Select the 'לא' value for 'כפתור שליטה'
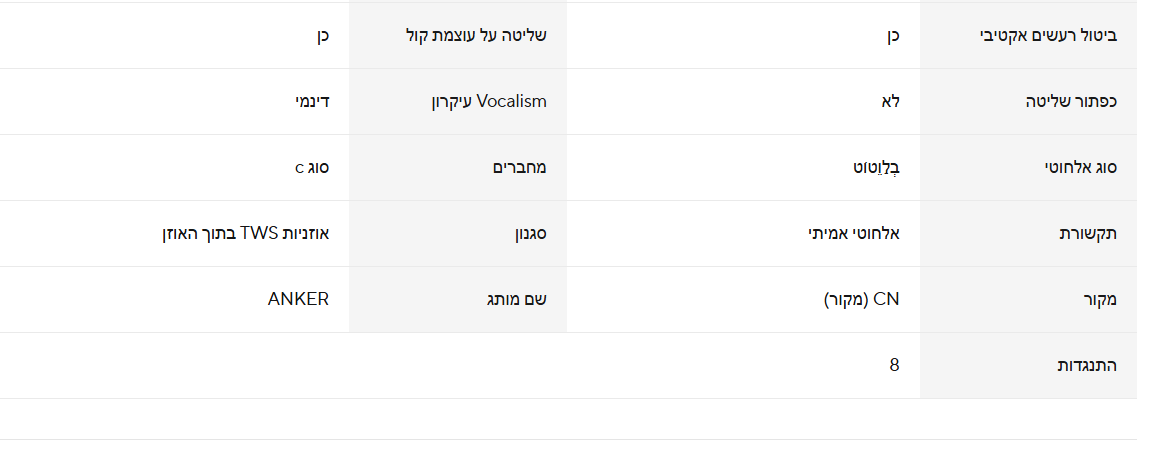 point(889,102)
